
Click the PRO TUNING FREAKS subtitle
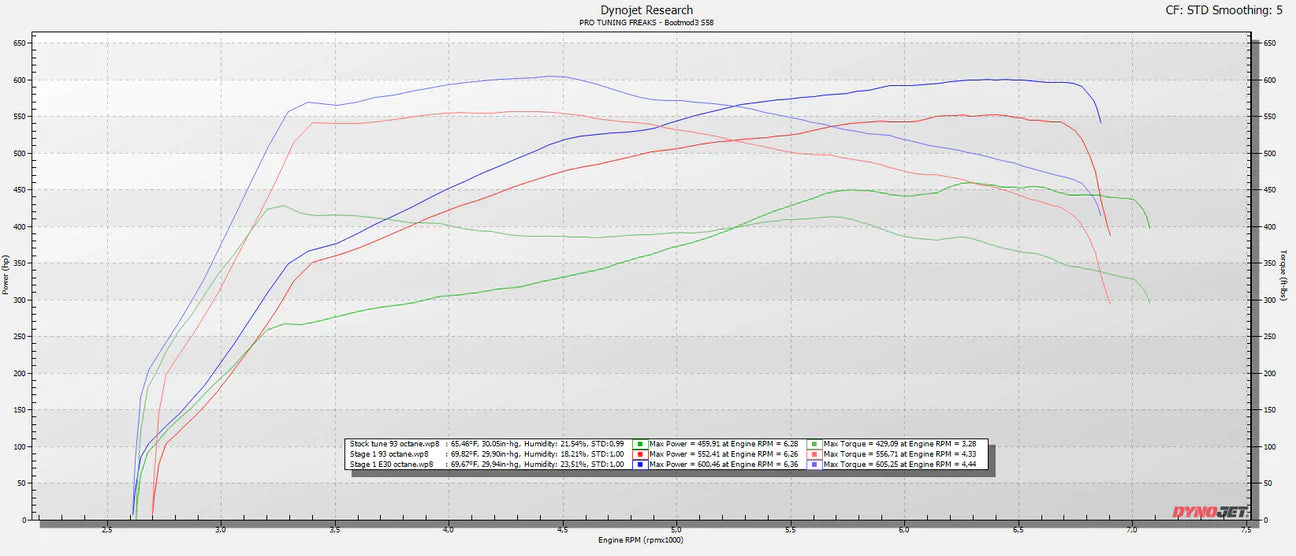point(647,23)
